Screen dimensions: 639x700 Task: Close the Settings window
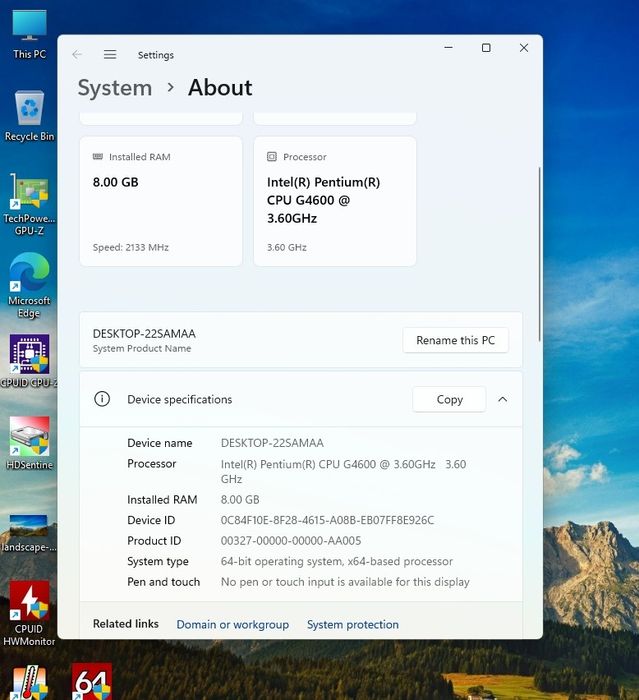pyautogui.click(x=524, y=47)
